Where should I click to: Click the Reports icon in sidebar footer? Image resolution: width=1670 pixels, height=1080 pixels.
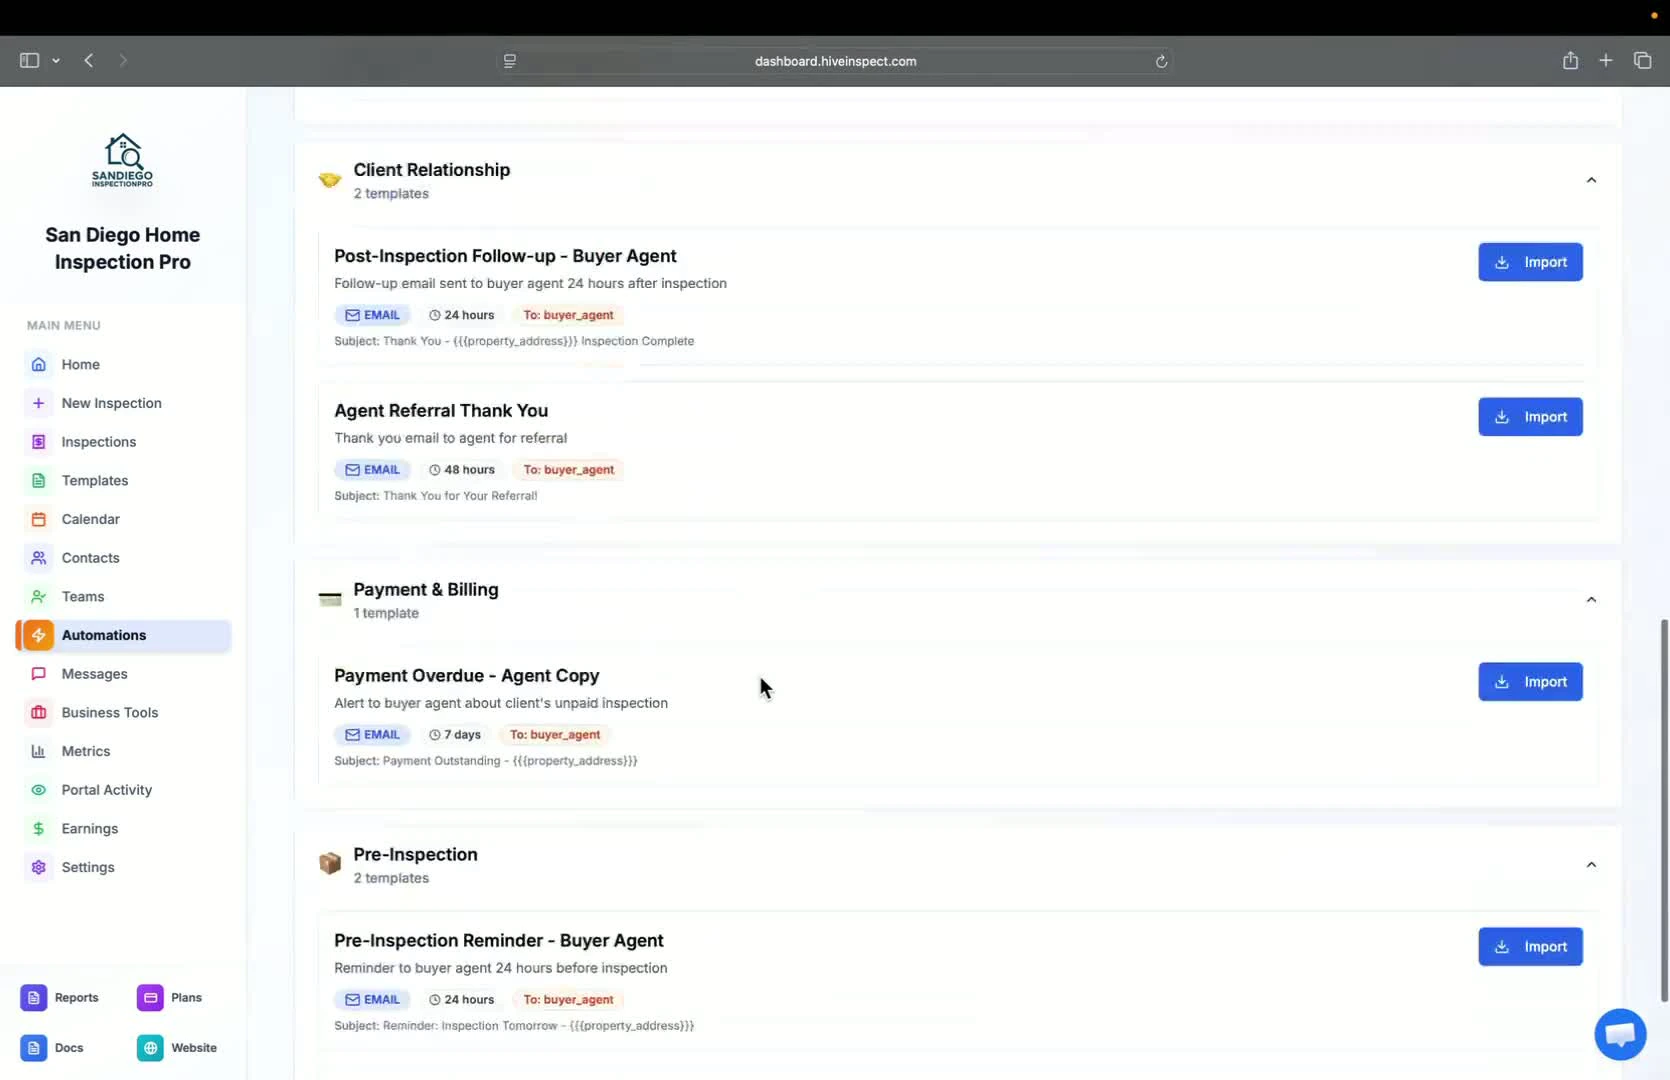(34, 997)
